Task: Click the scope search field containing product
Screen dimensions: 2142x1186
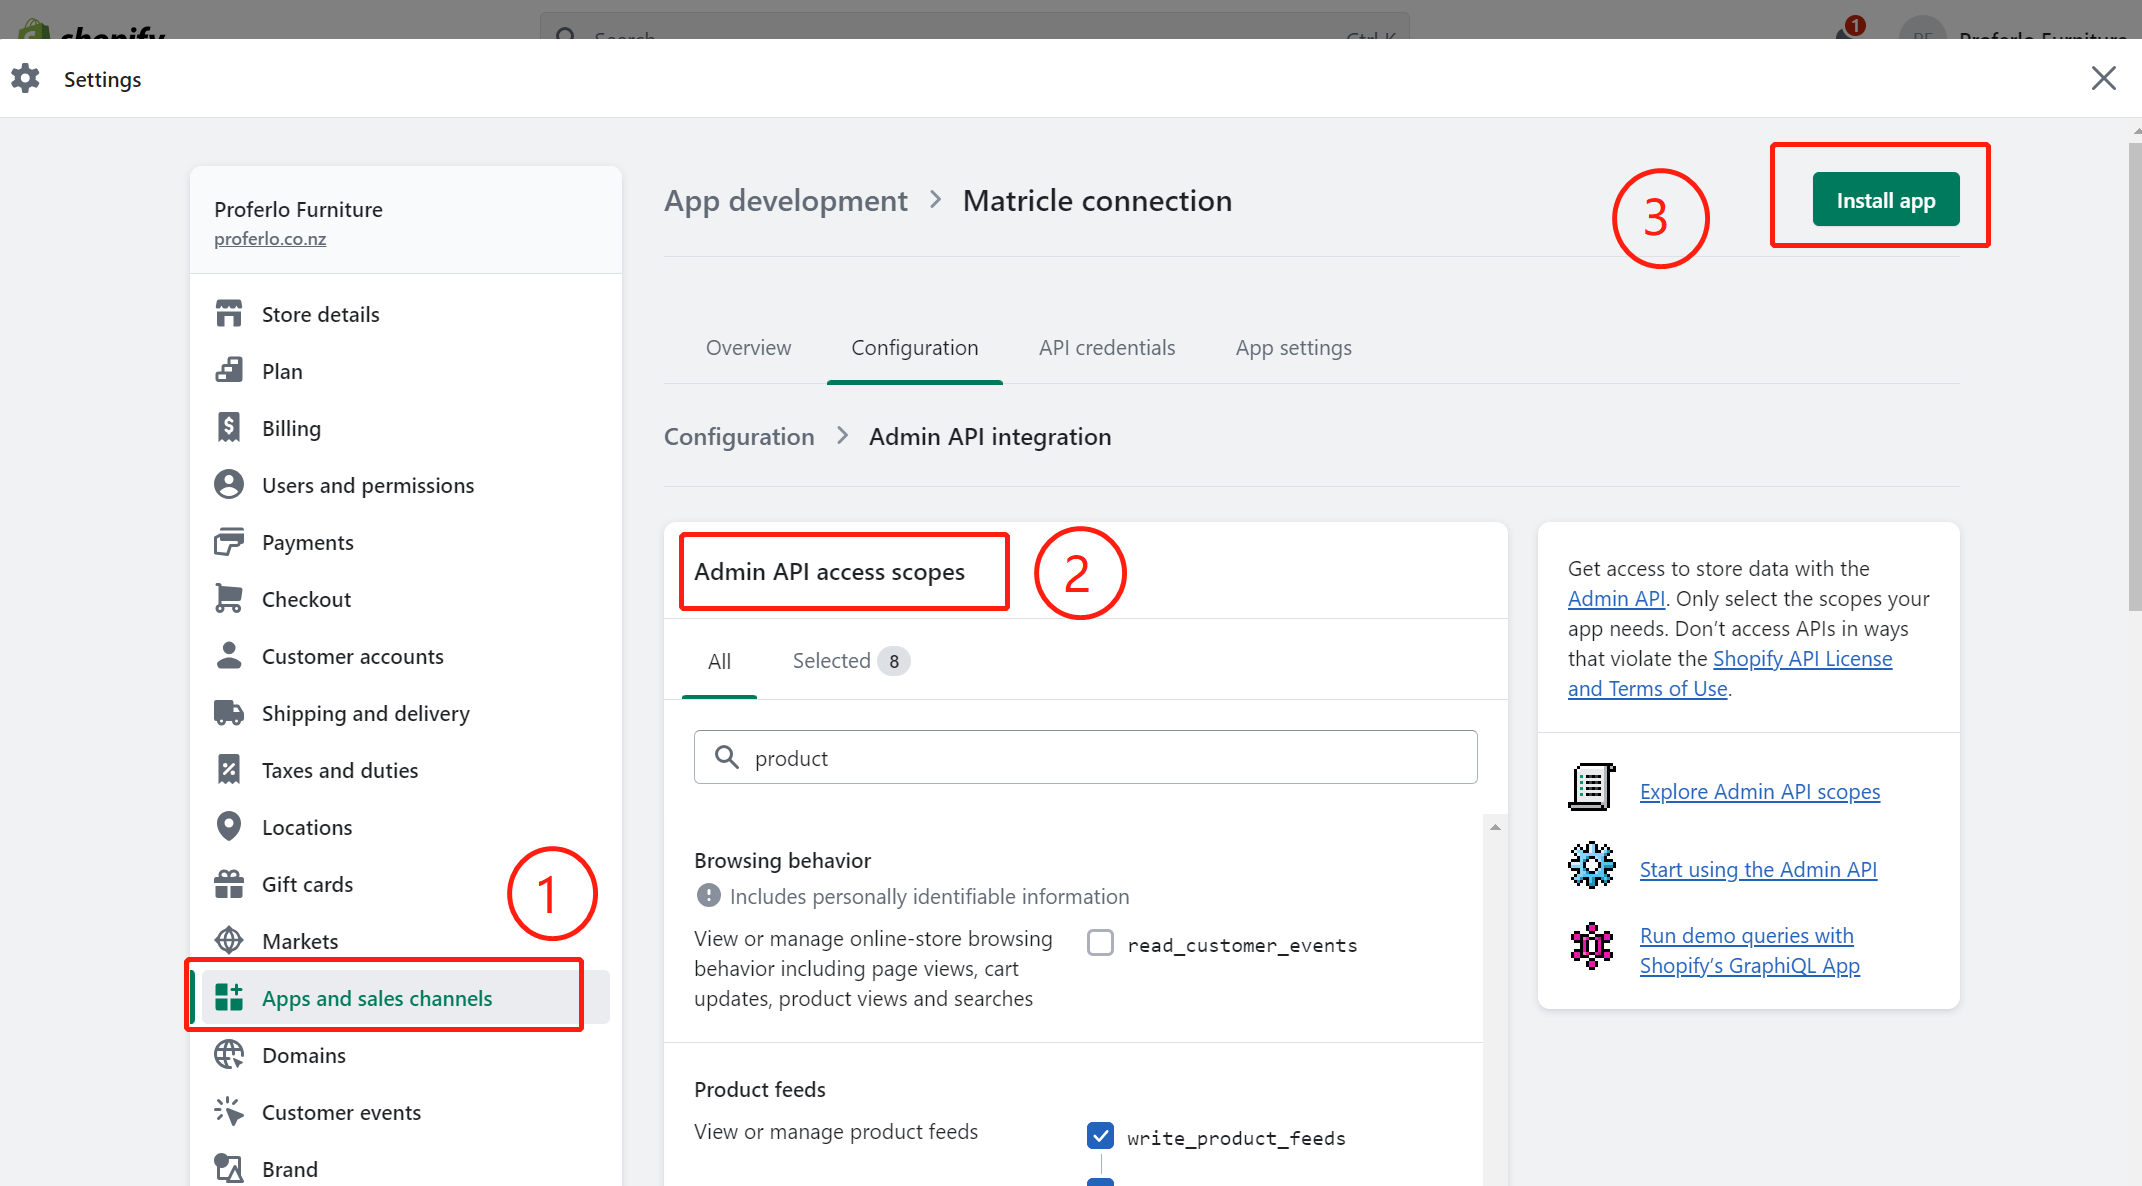Action: click(1086, 758)
